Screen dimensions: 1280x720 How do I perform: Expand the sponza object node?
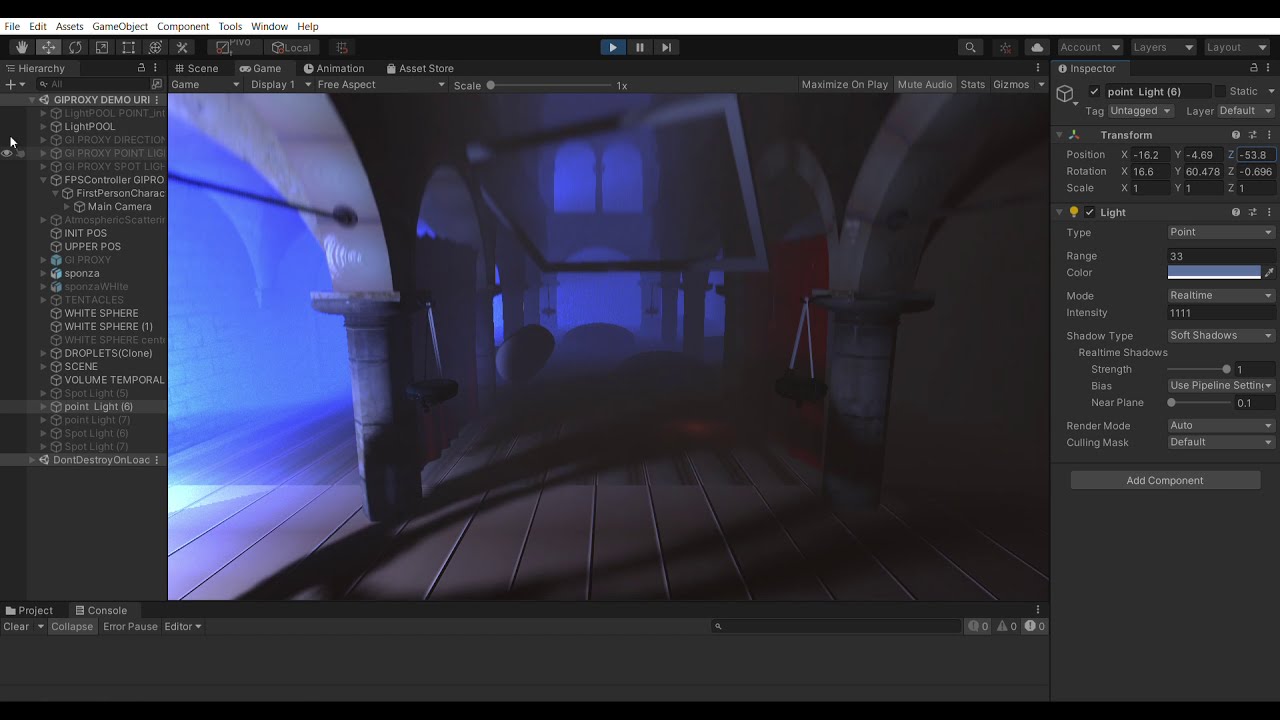point(44,273)
